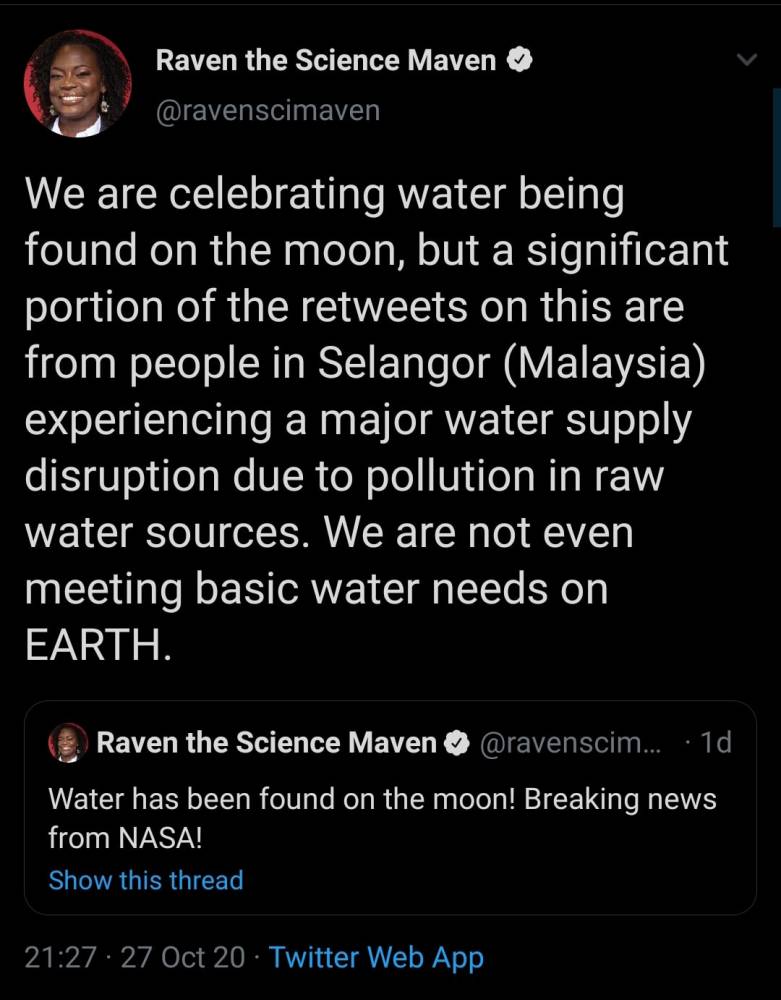Click the "27 Oct 20" date in the footer
The height and width of the screenshot is (1000, 781).
click(182, 957)
